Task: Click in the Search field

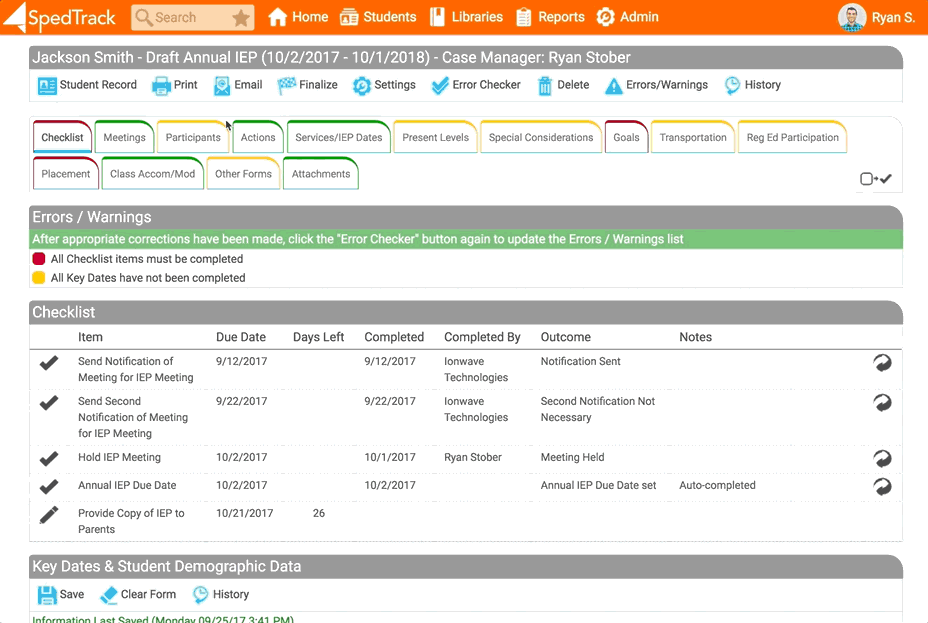Action: (x=180, y=18)
